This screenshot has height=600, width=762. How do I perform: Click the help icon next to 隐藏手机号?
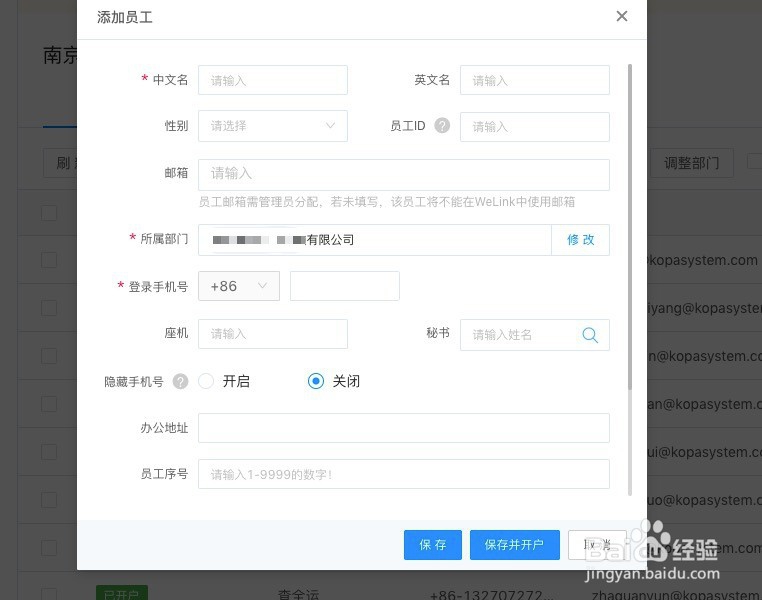[x=180, y=381]
